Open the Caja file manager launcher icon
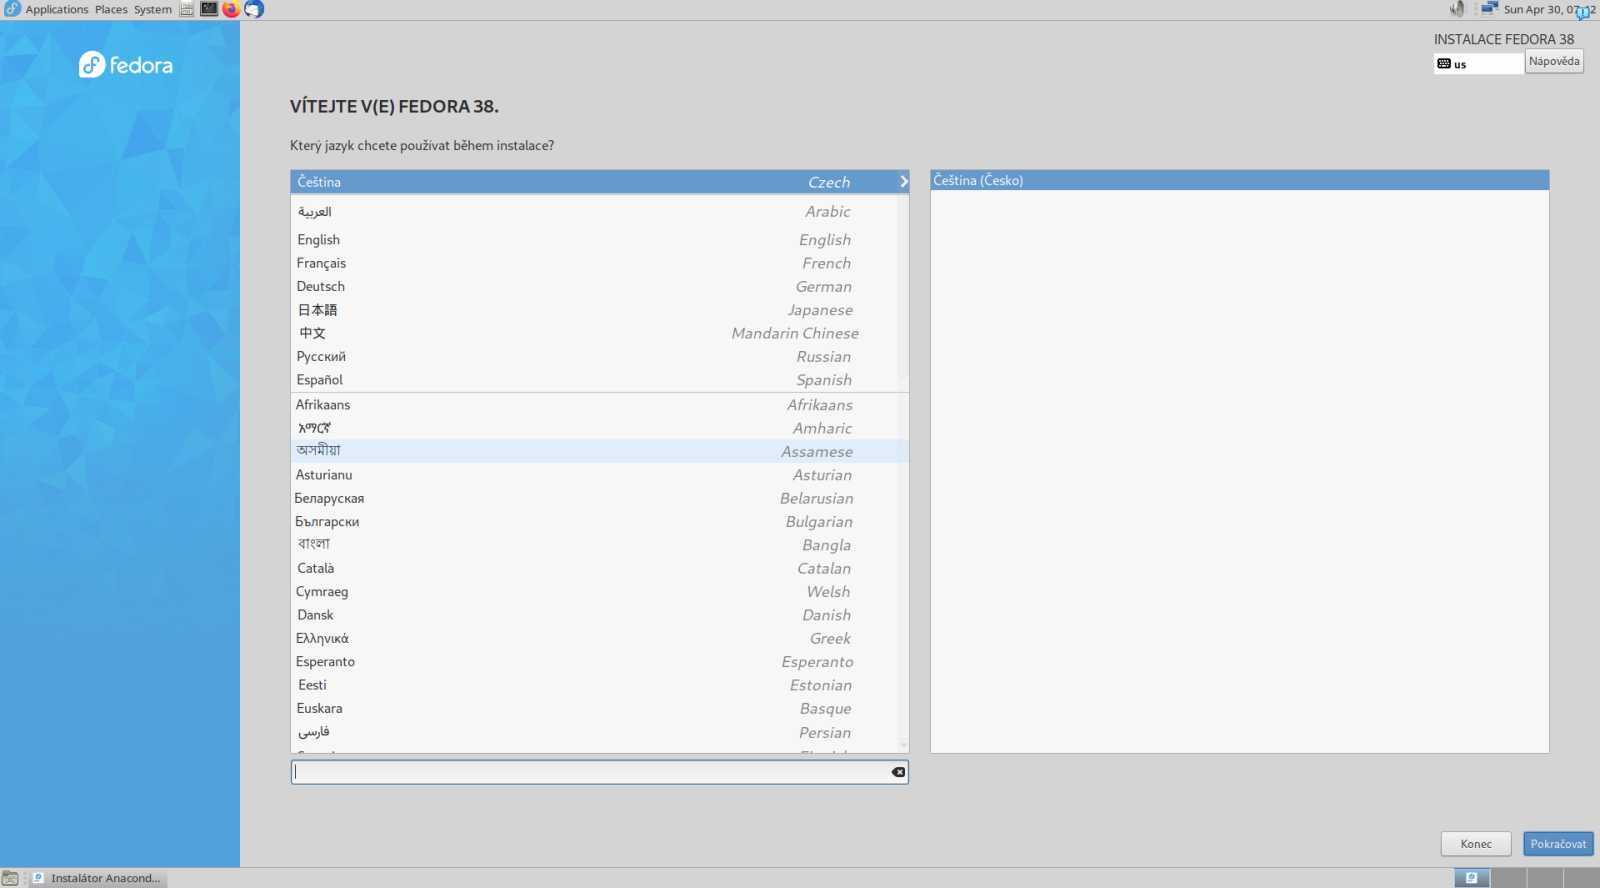 pos(187,9)
